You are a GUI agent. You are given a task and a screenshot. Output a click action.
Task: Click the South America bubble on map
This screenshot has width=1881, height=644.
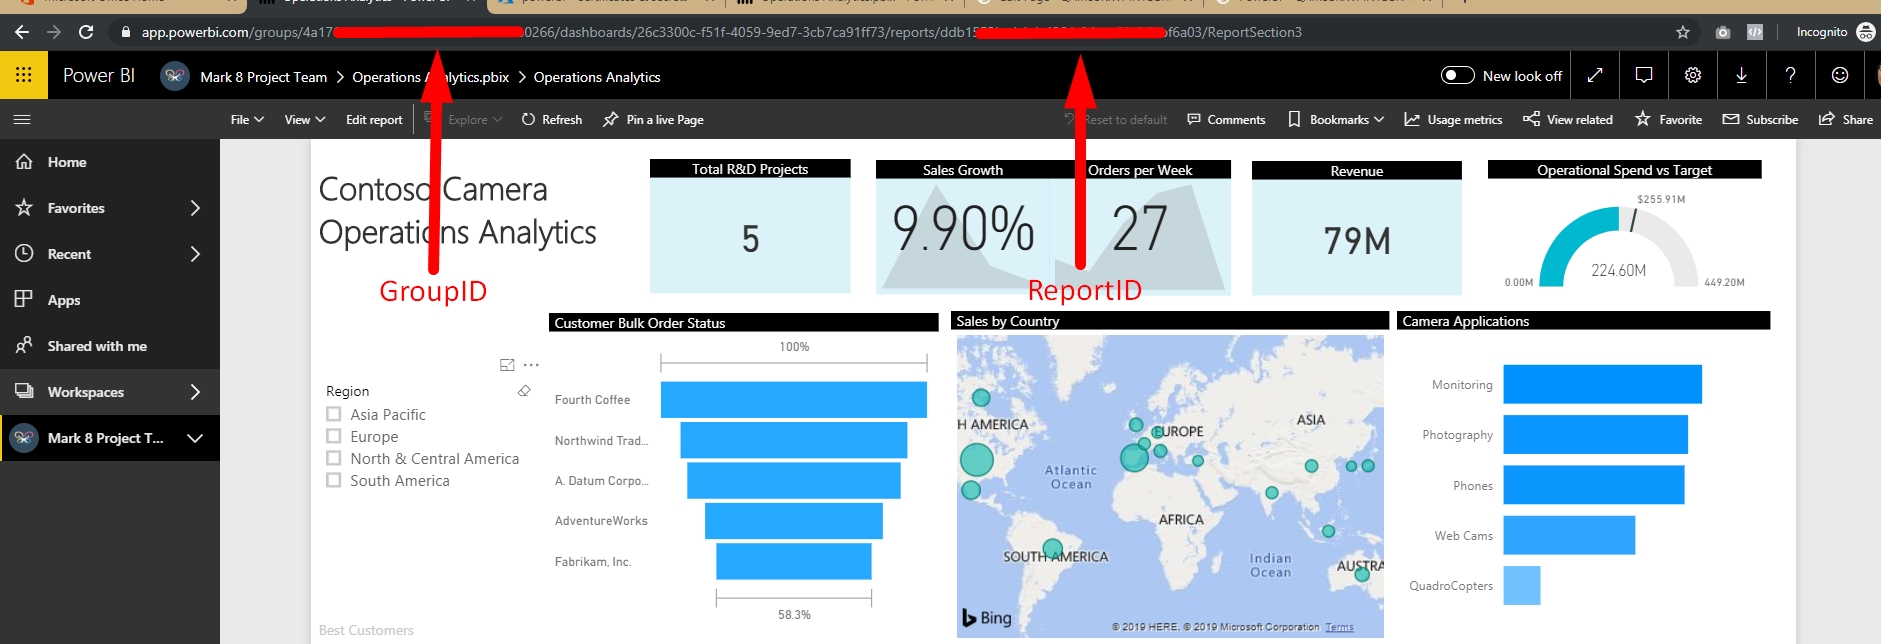coord(1052,548)
